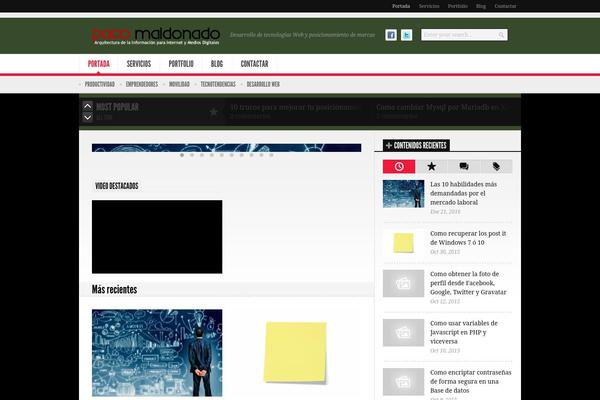Open '10 trucos para mejorar' popular post
This screenshot has width=600, height=400.
coord(293,108)
